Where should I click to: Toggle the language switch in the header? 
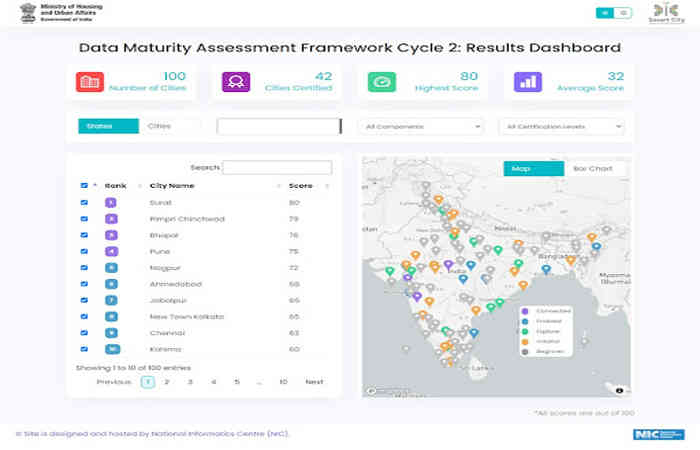(x=614, y=13)
